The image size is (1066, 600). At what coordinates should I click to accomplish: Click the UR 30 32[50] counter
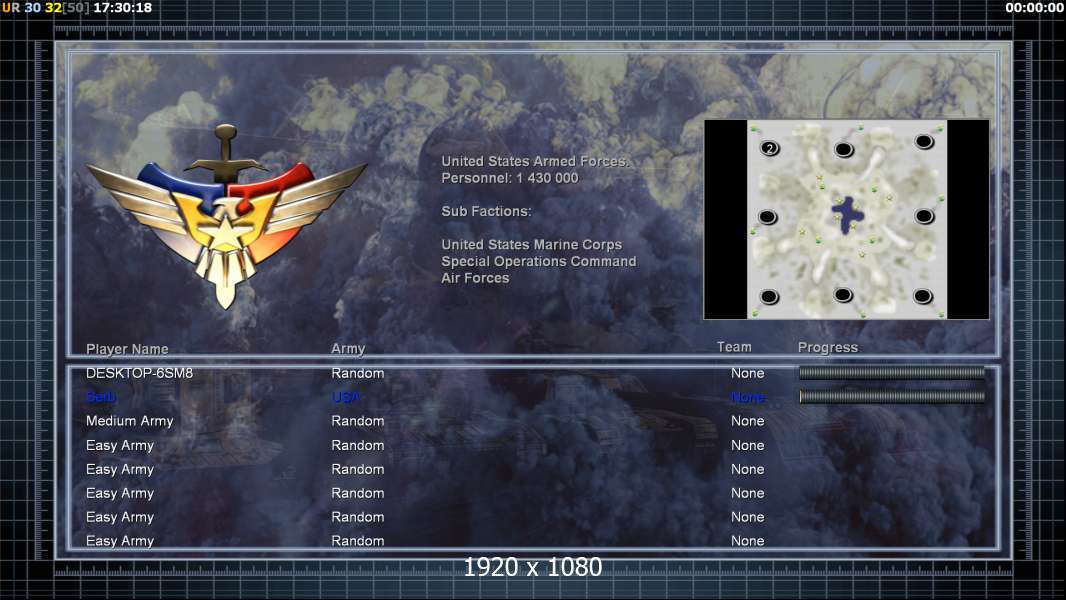coord(46,7)
